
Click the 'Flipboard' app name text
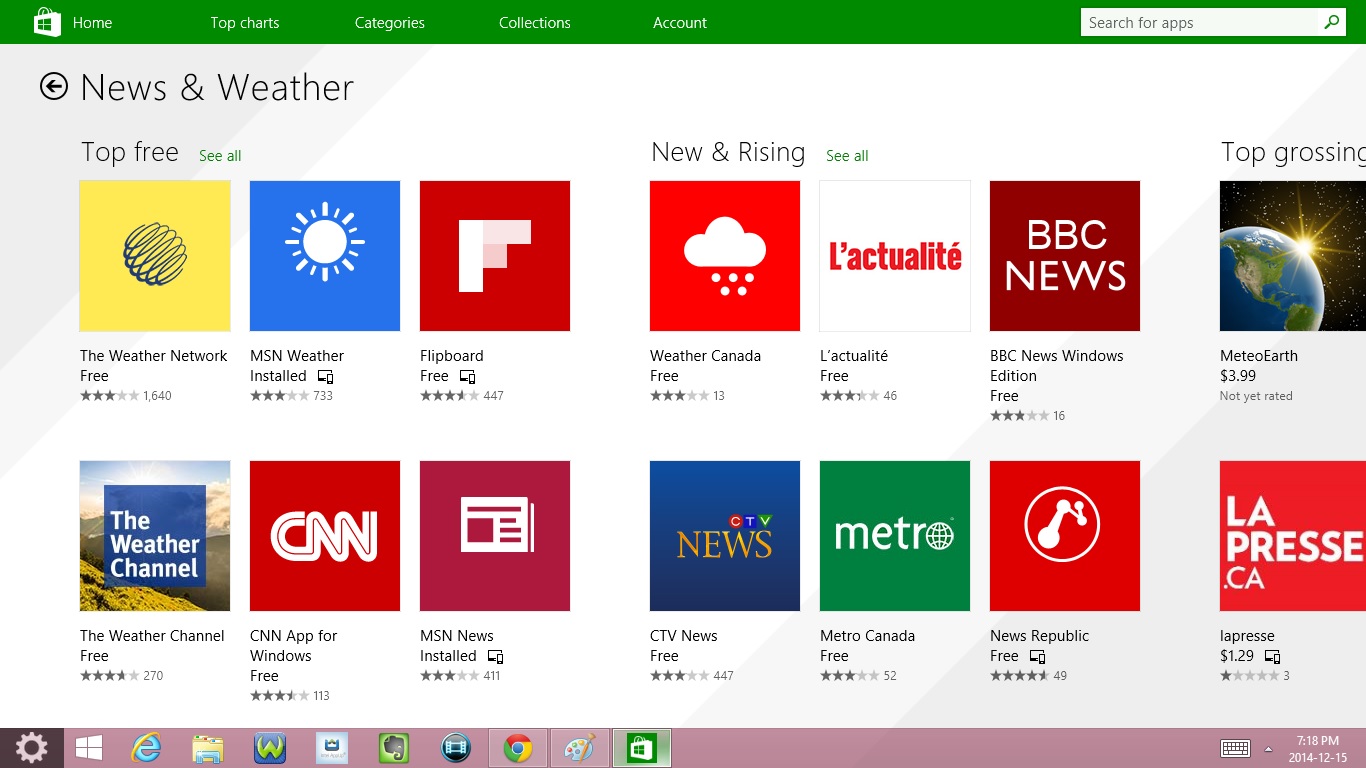452,355
